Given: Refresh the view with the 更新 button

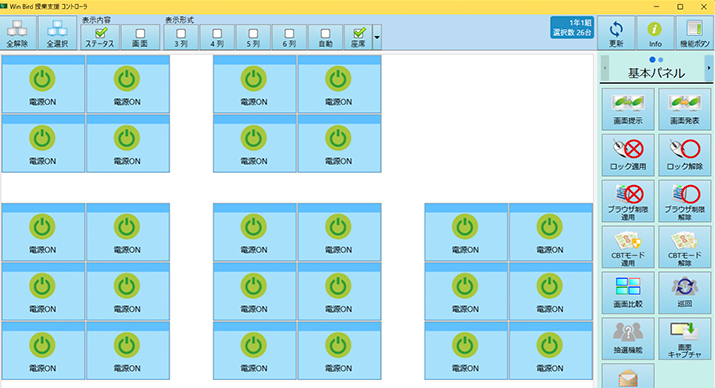Looking at the screenshot, I should pos(616,33).
